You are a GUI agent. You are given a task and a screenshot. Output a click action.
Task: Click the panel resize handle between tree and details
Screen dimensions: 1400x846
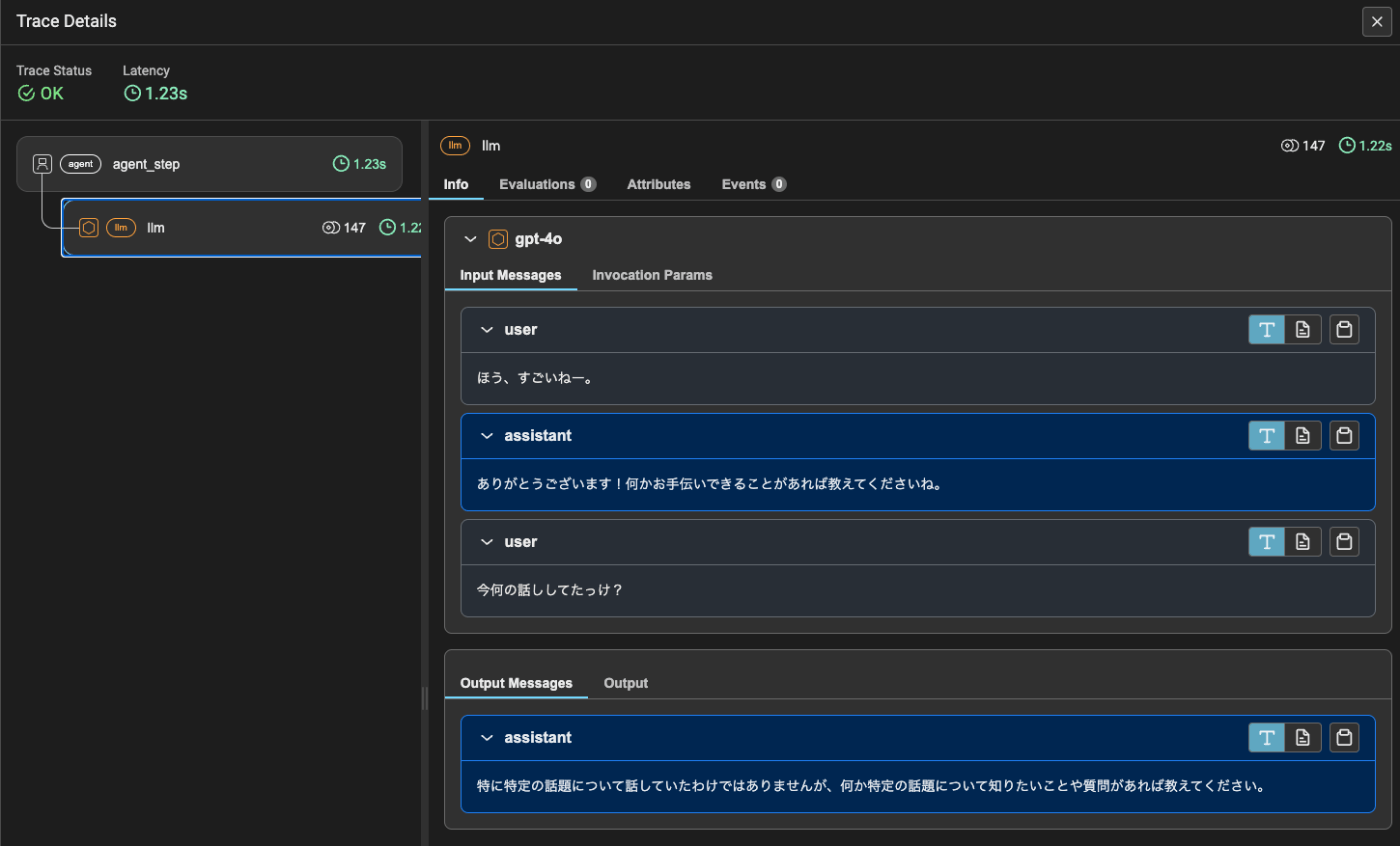425,698
